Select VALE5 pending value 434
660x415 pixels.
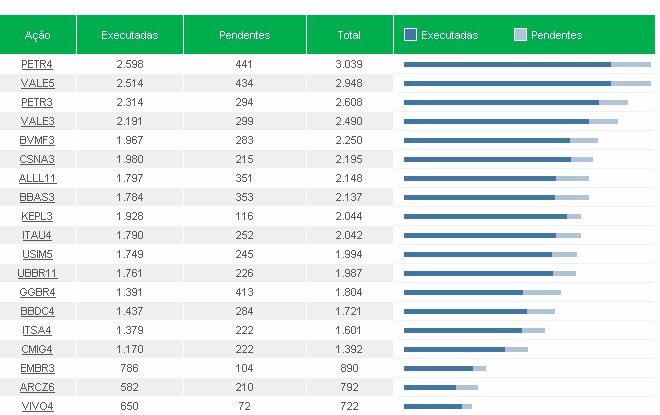pos(244,83)
